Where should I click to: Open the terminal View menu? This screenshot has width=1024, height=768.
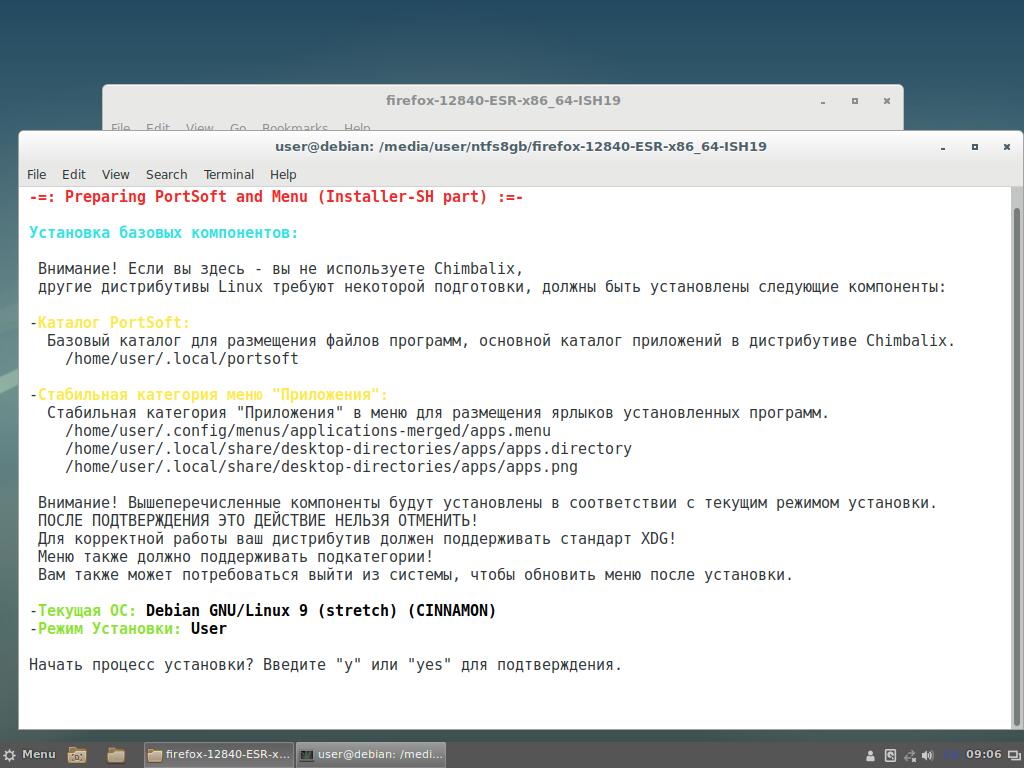[116, 174]
